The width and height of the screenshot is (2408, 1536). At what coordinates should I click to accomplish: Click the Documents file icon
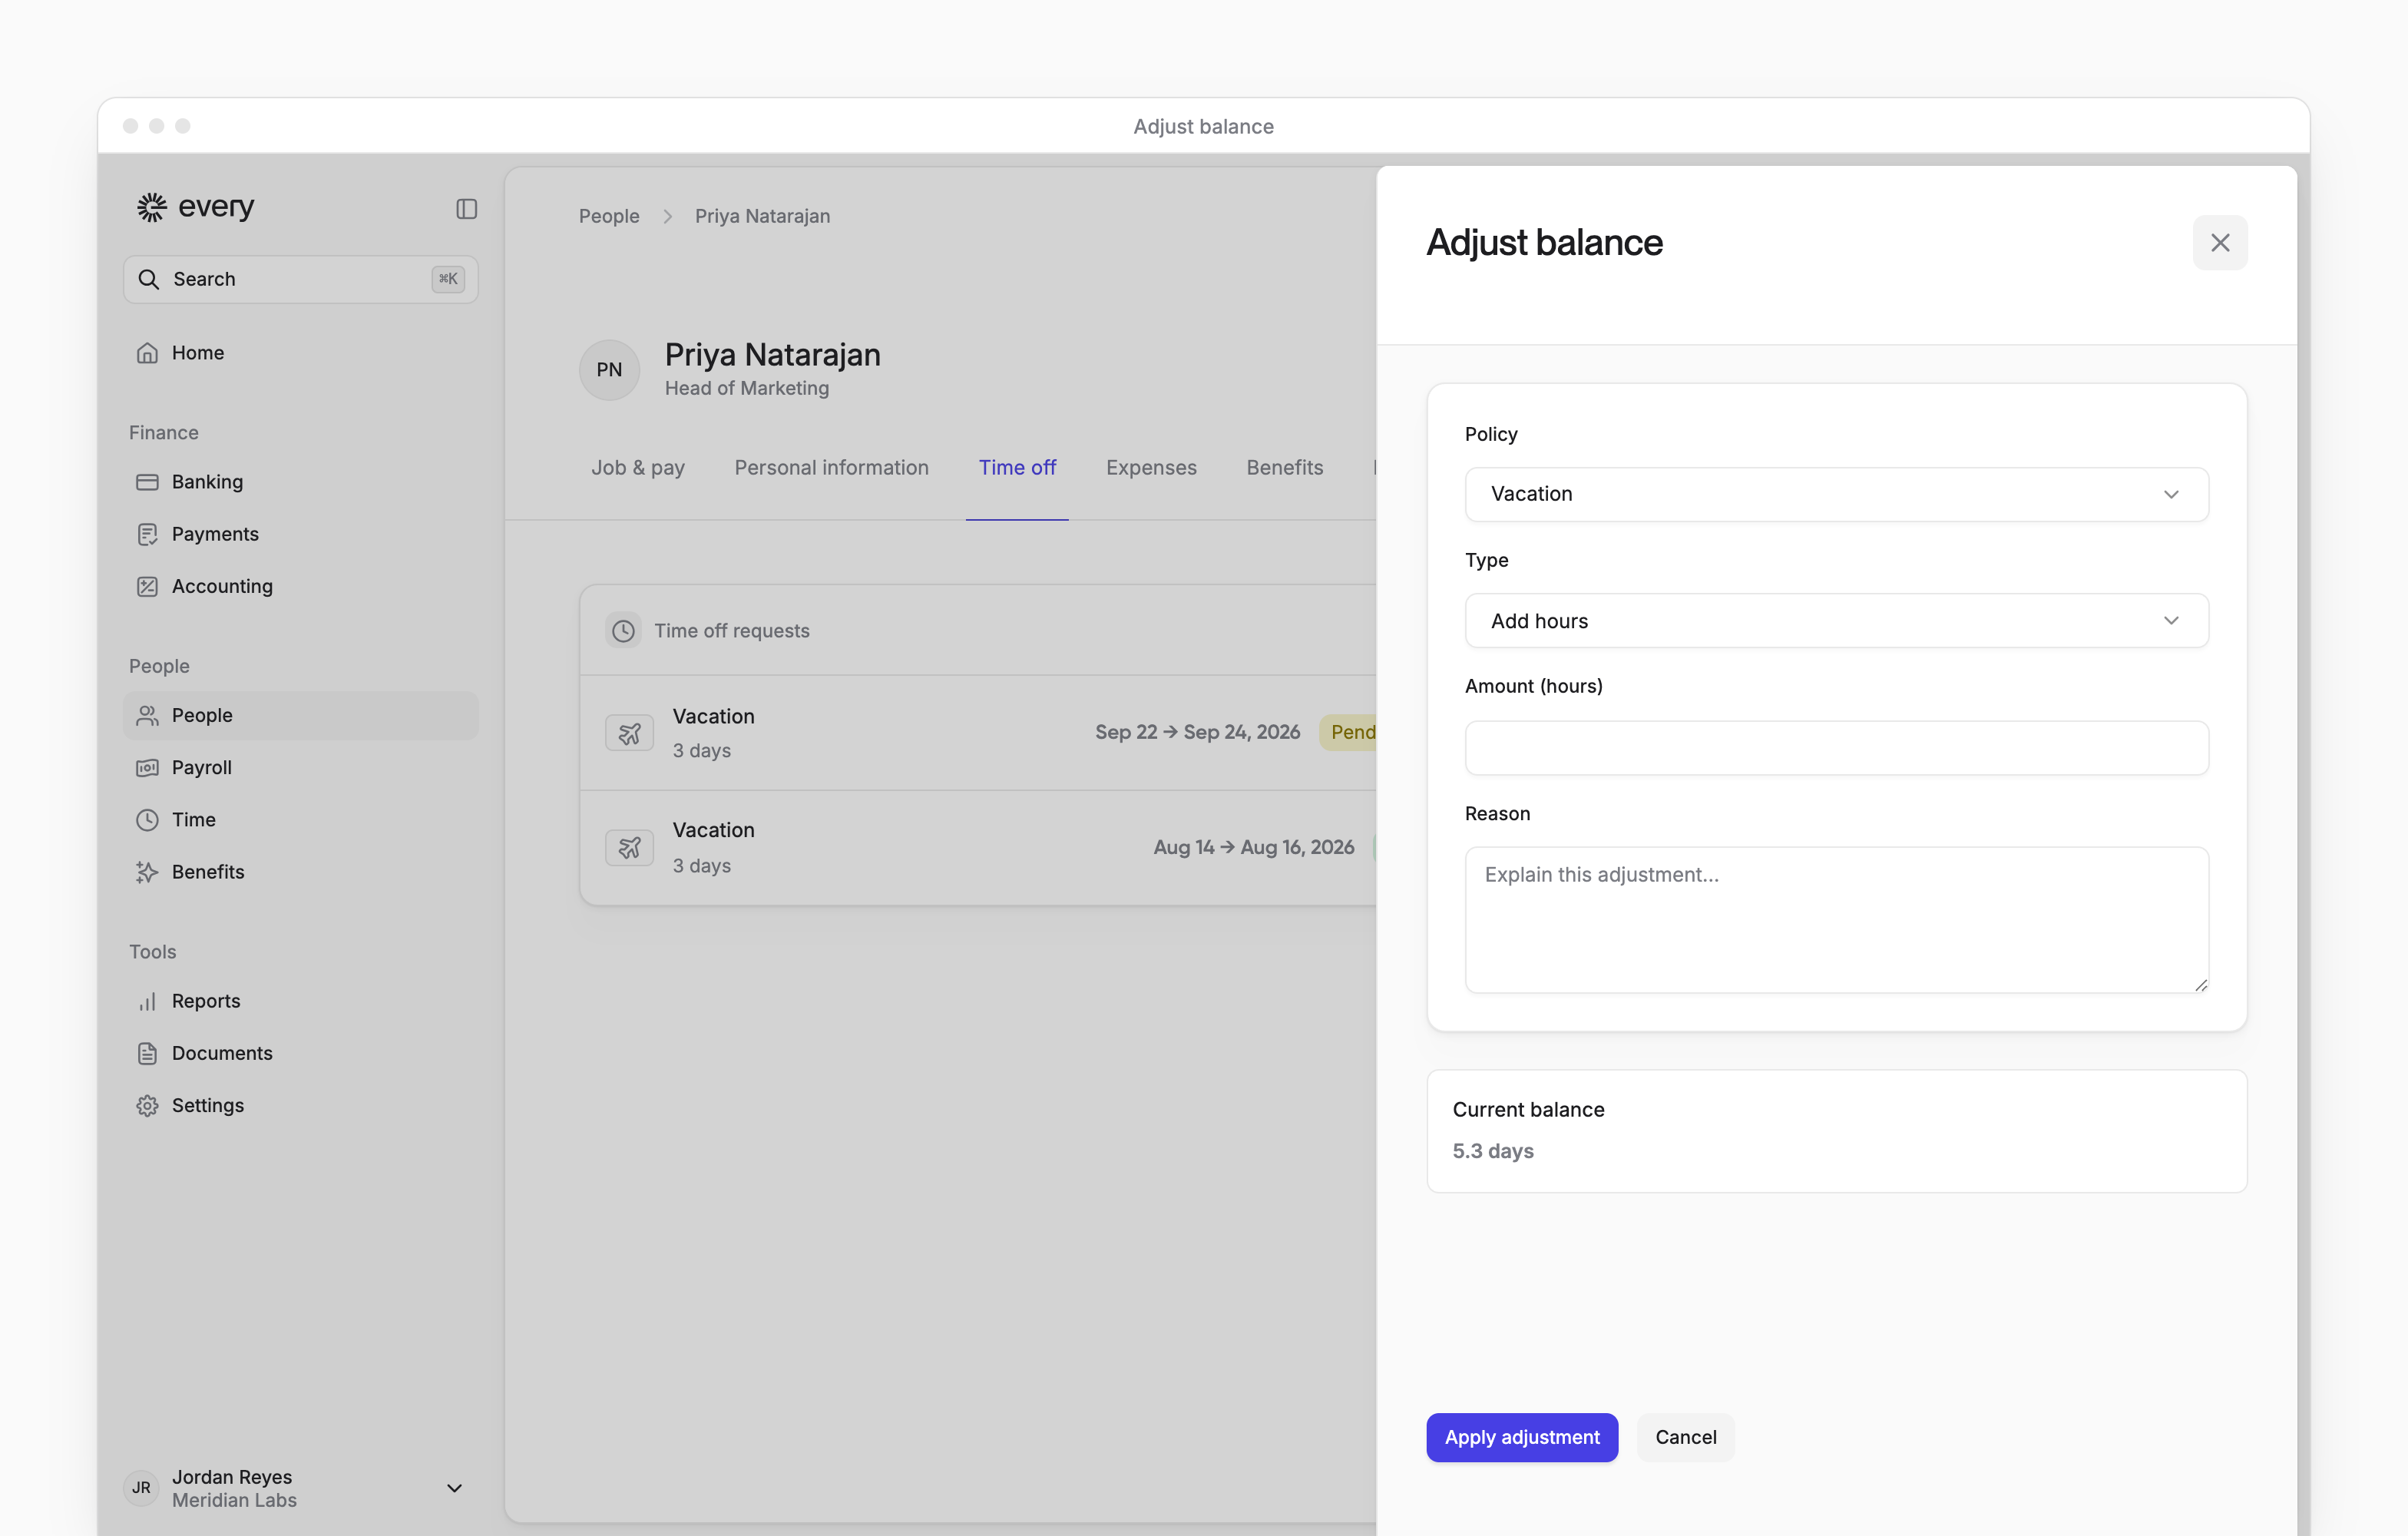147,1053
